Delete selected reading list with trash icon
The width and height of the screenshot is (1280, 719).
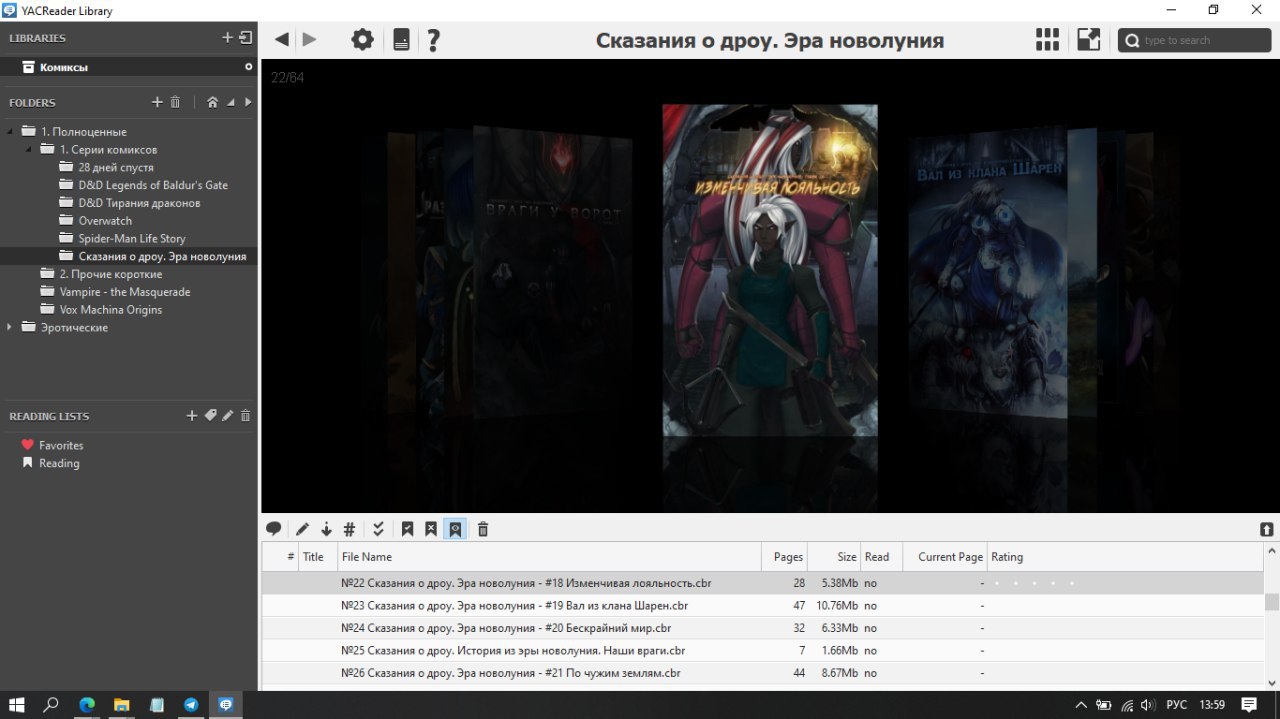[245, 416]
